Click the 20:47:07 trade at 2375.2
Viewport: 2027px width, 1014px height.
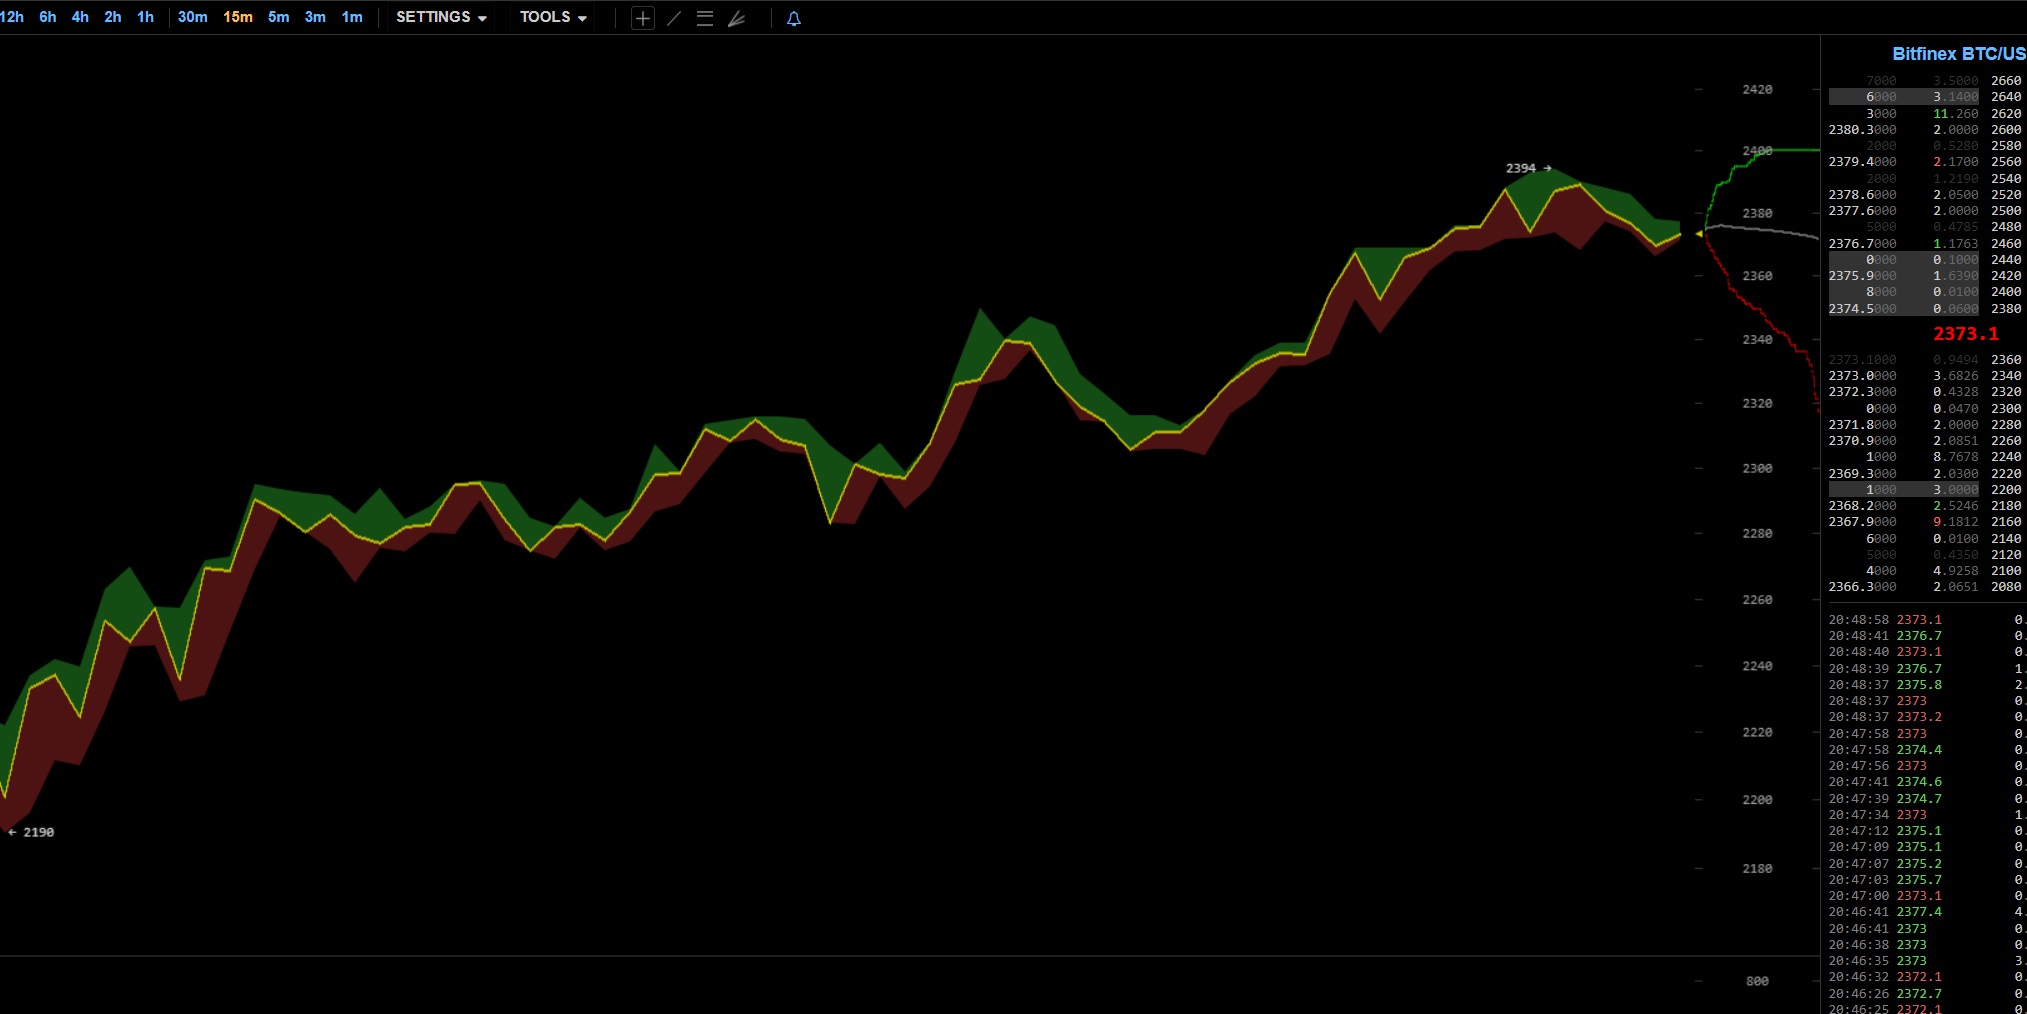coord(1927,864)
